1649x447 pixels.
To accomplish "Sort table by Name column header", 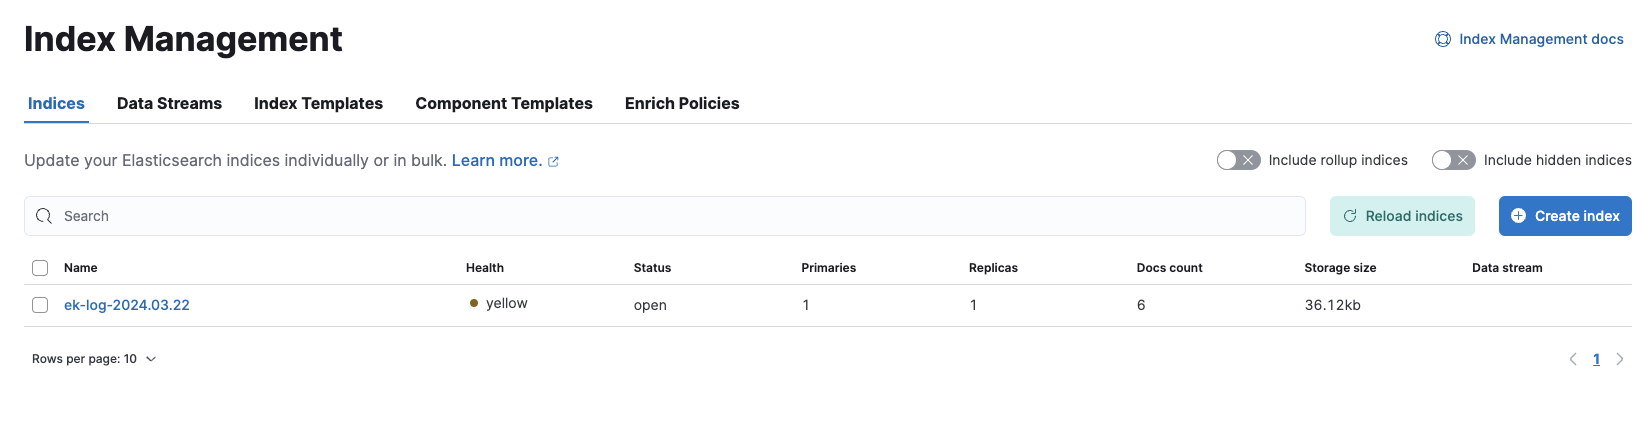I will pyautogui.click(x=81, y=268).
